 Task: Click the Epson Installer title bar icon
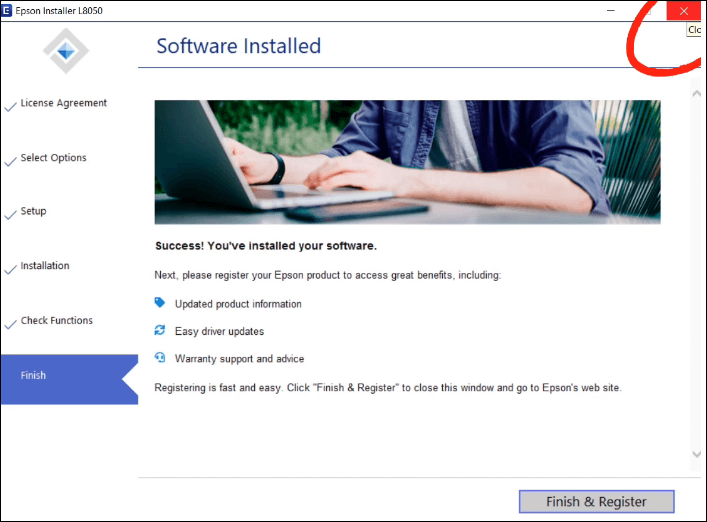click(x=8, y=10)
